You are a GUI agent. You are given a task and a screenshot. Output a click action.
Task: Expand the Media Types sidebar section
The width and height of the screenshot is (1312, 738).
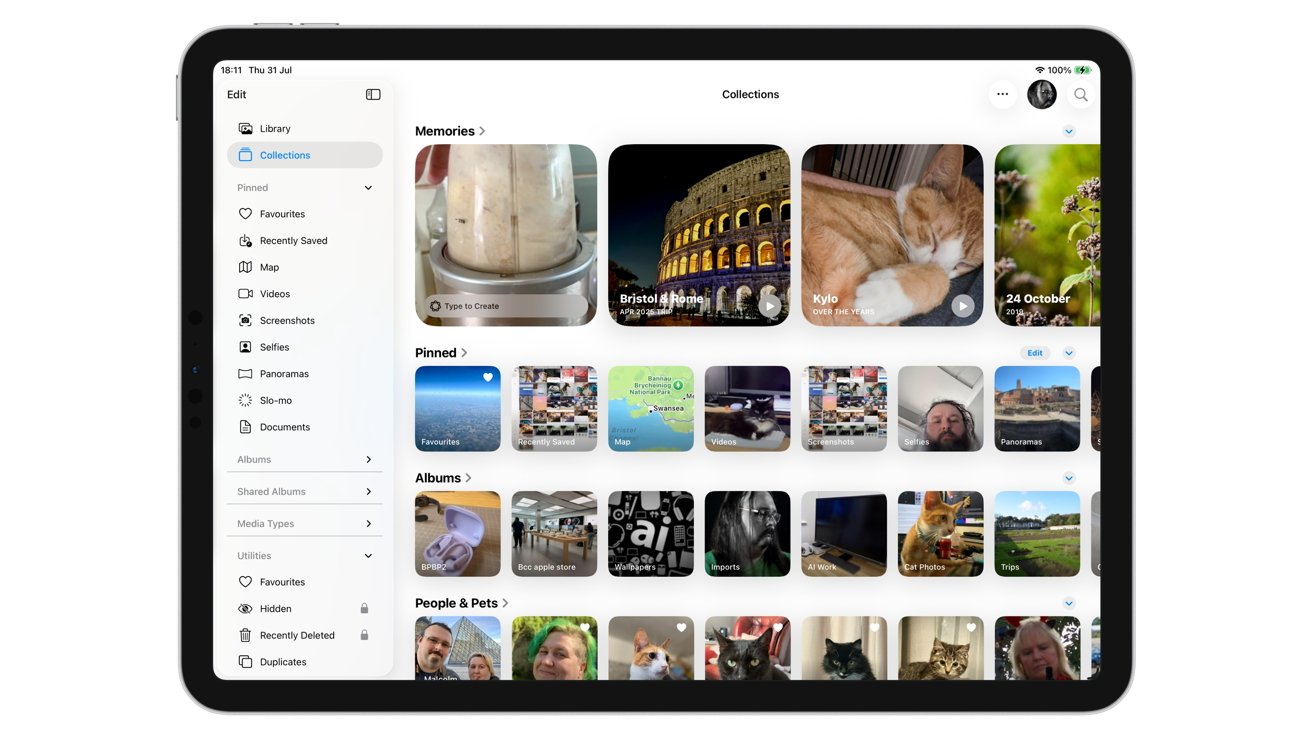(x=368, y=524)
